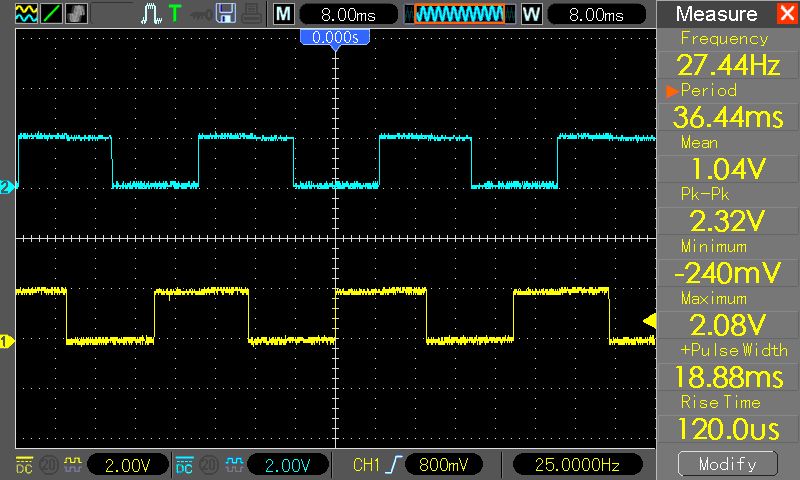Click the 36.44ms period value
Image resolution: width=800 pixels, height=480 pixels.
[x=729, y=117]
